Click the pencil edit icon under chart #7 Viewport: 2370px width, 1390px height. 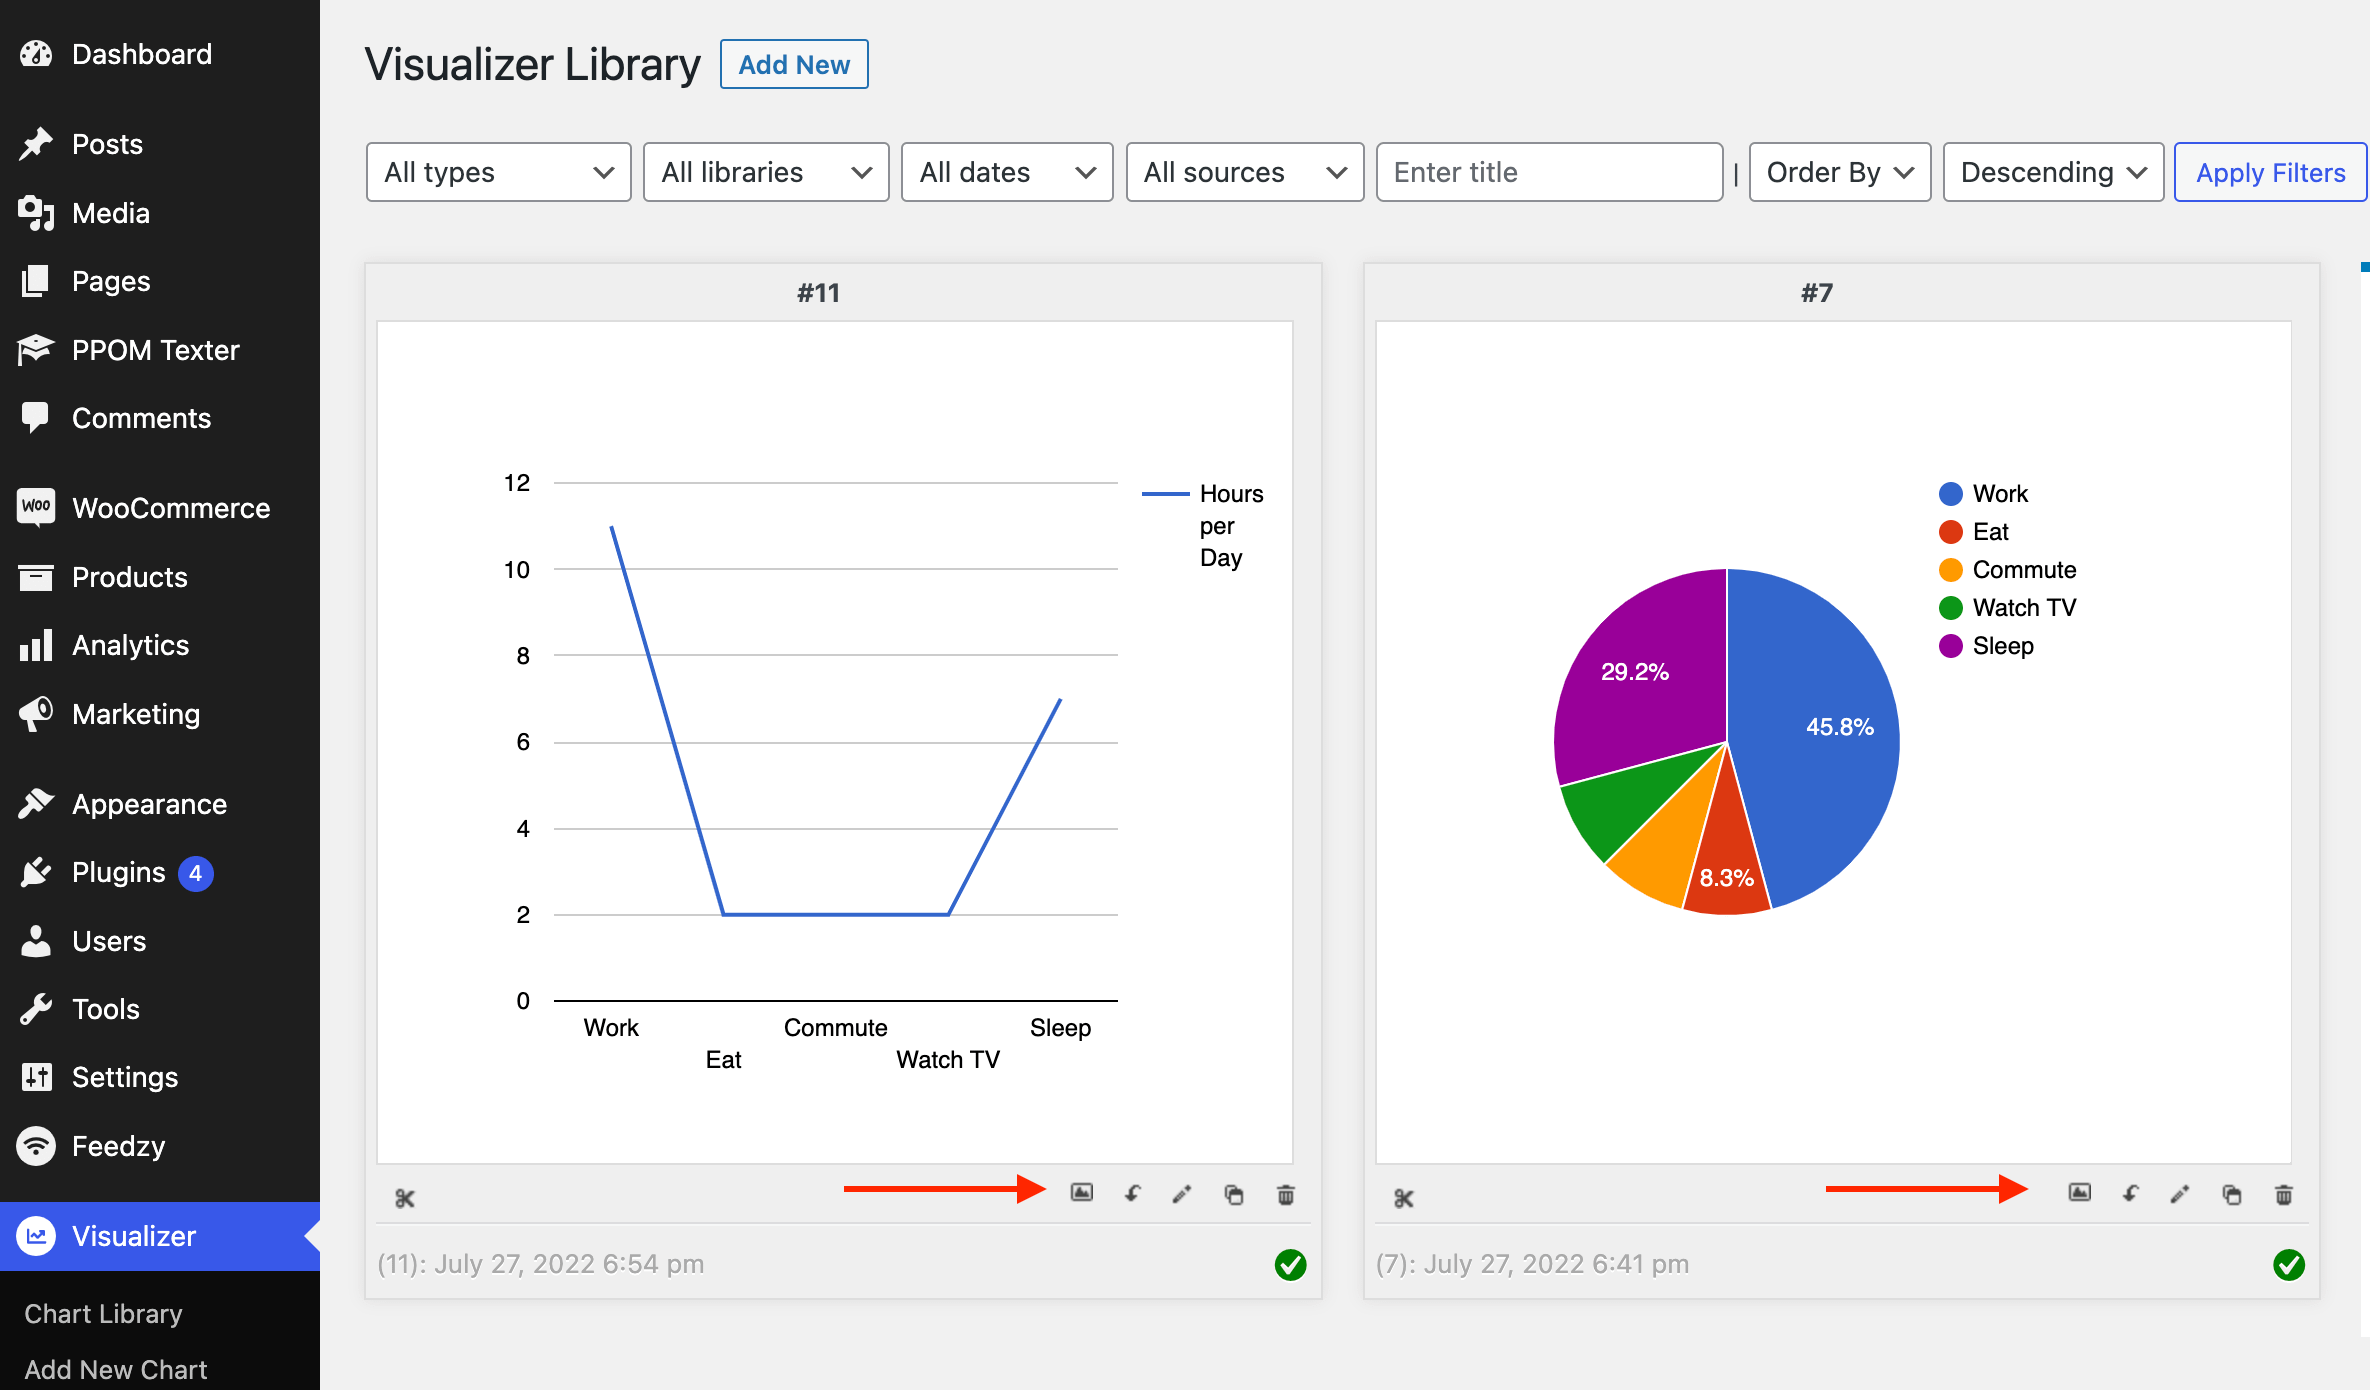(x=2180, y=1194)
